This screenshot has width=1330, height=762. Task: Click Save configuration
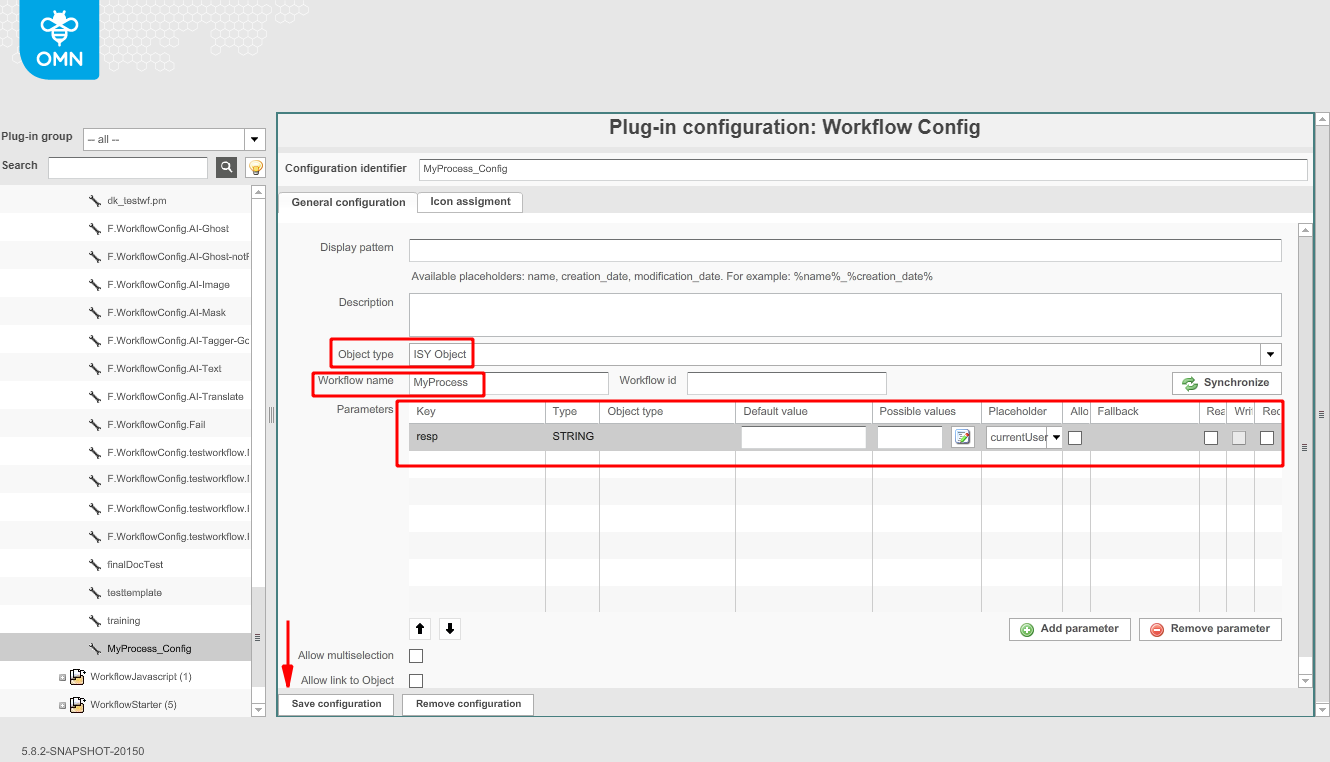coord(337,704)
